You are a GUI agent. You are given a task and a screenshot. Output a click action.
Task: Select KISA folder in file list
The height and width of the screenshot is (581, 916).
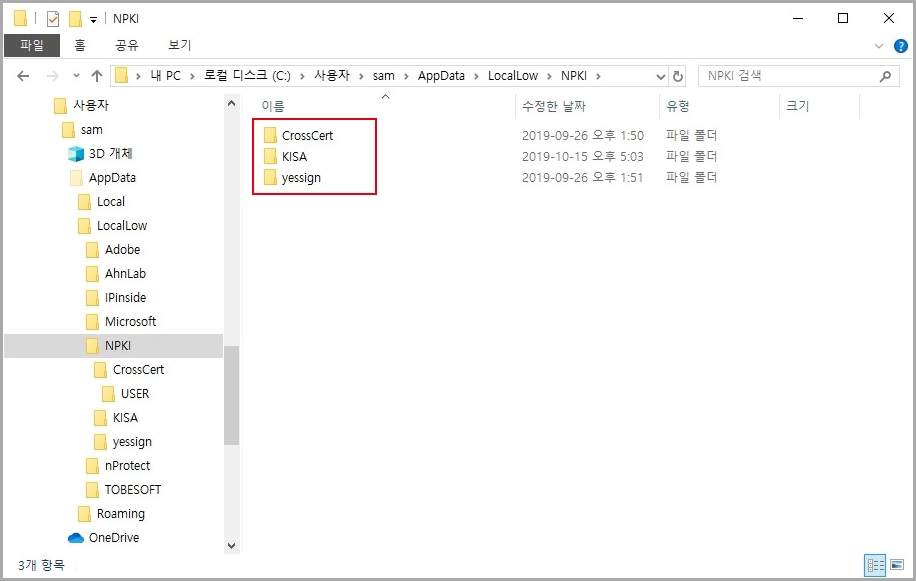click(285, 156)
